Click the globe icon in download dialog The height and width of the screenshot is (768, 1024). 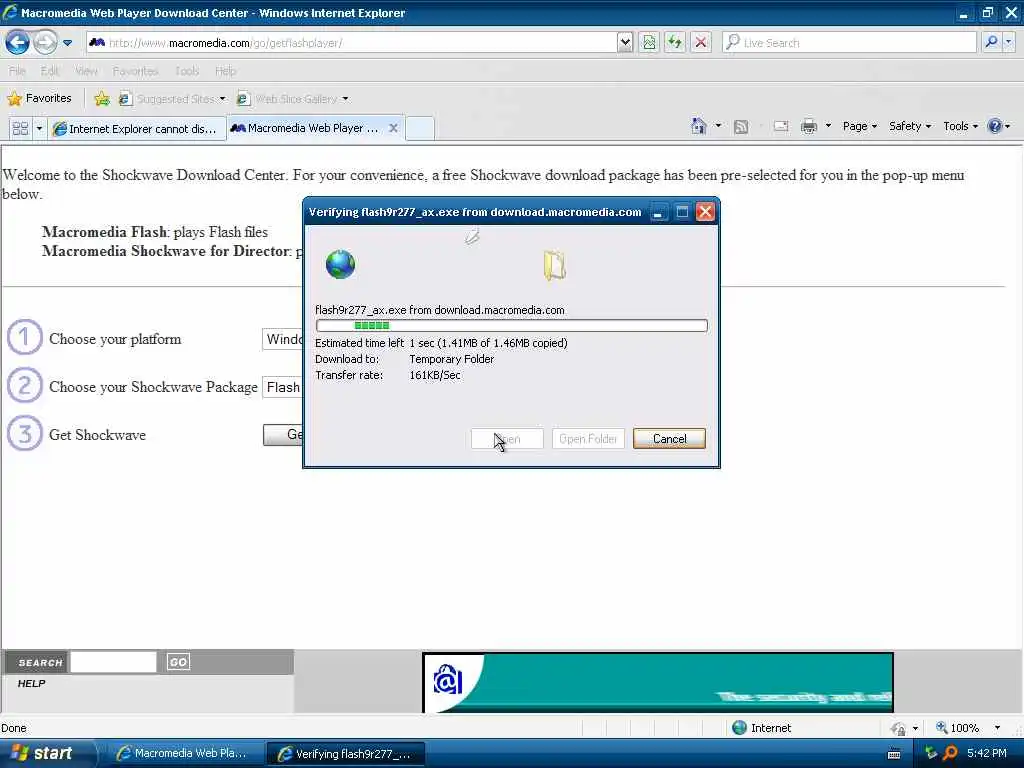[x=340, y=264]
